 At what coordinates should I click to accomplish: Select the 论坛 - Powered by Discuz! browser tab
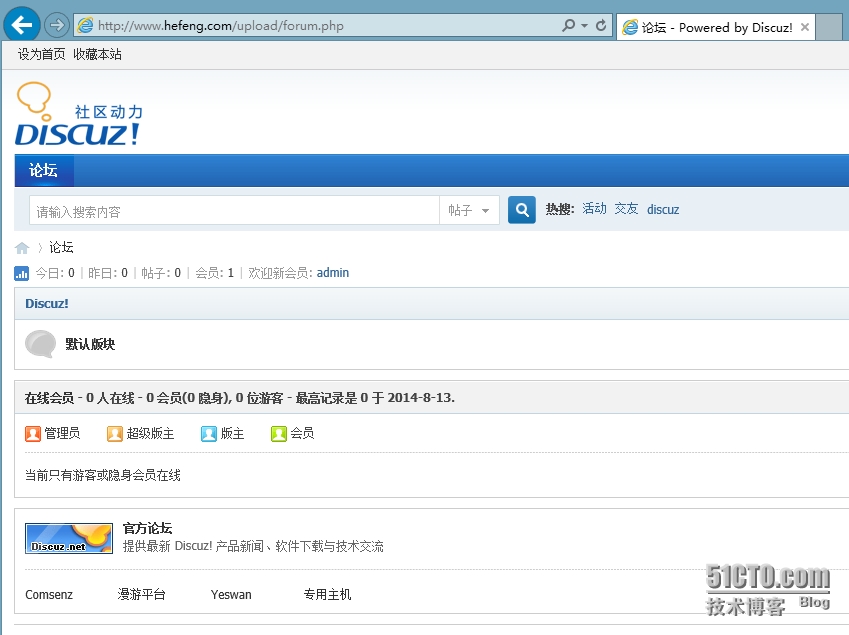[x=716, y=27]
